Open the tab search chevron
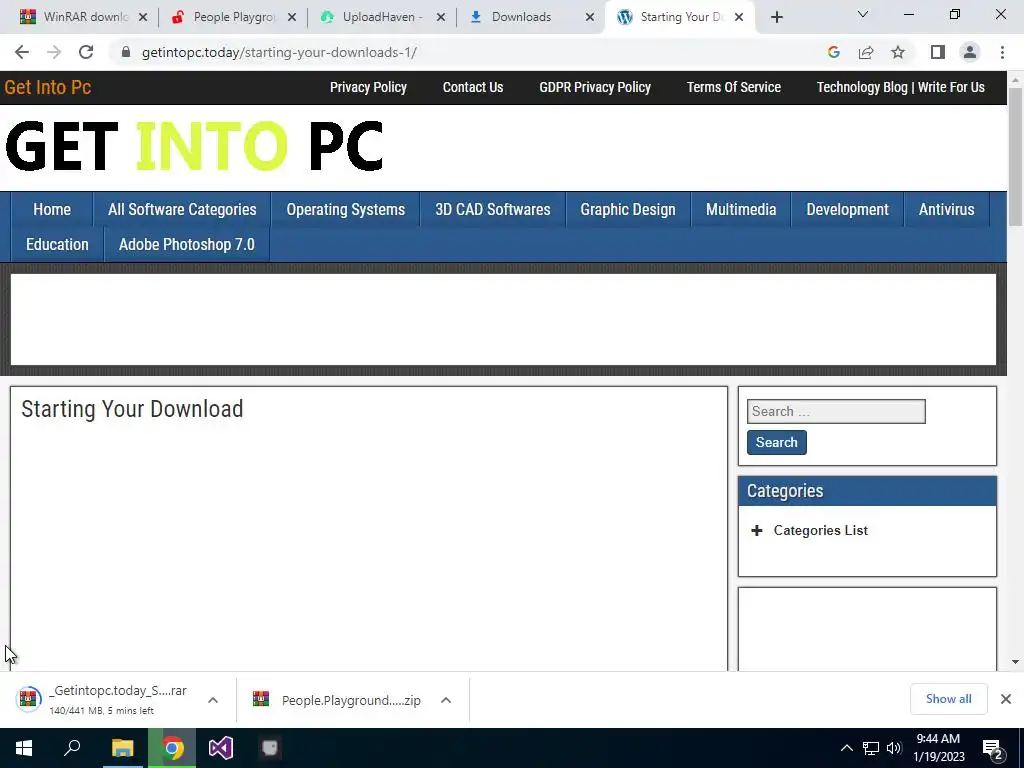Viewport: 1024px width, 768px height. click(x=863, y=14)
